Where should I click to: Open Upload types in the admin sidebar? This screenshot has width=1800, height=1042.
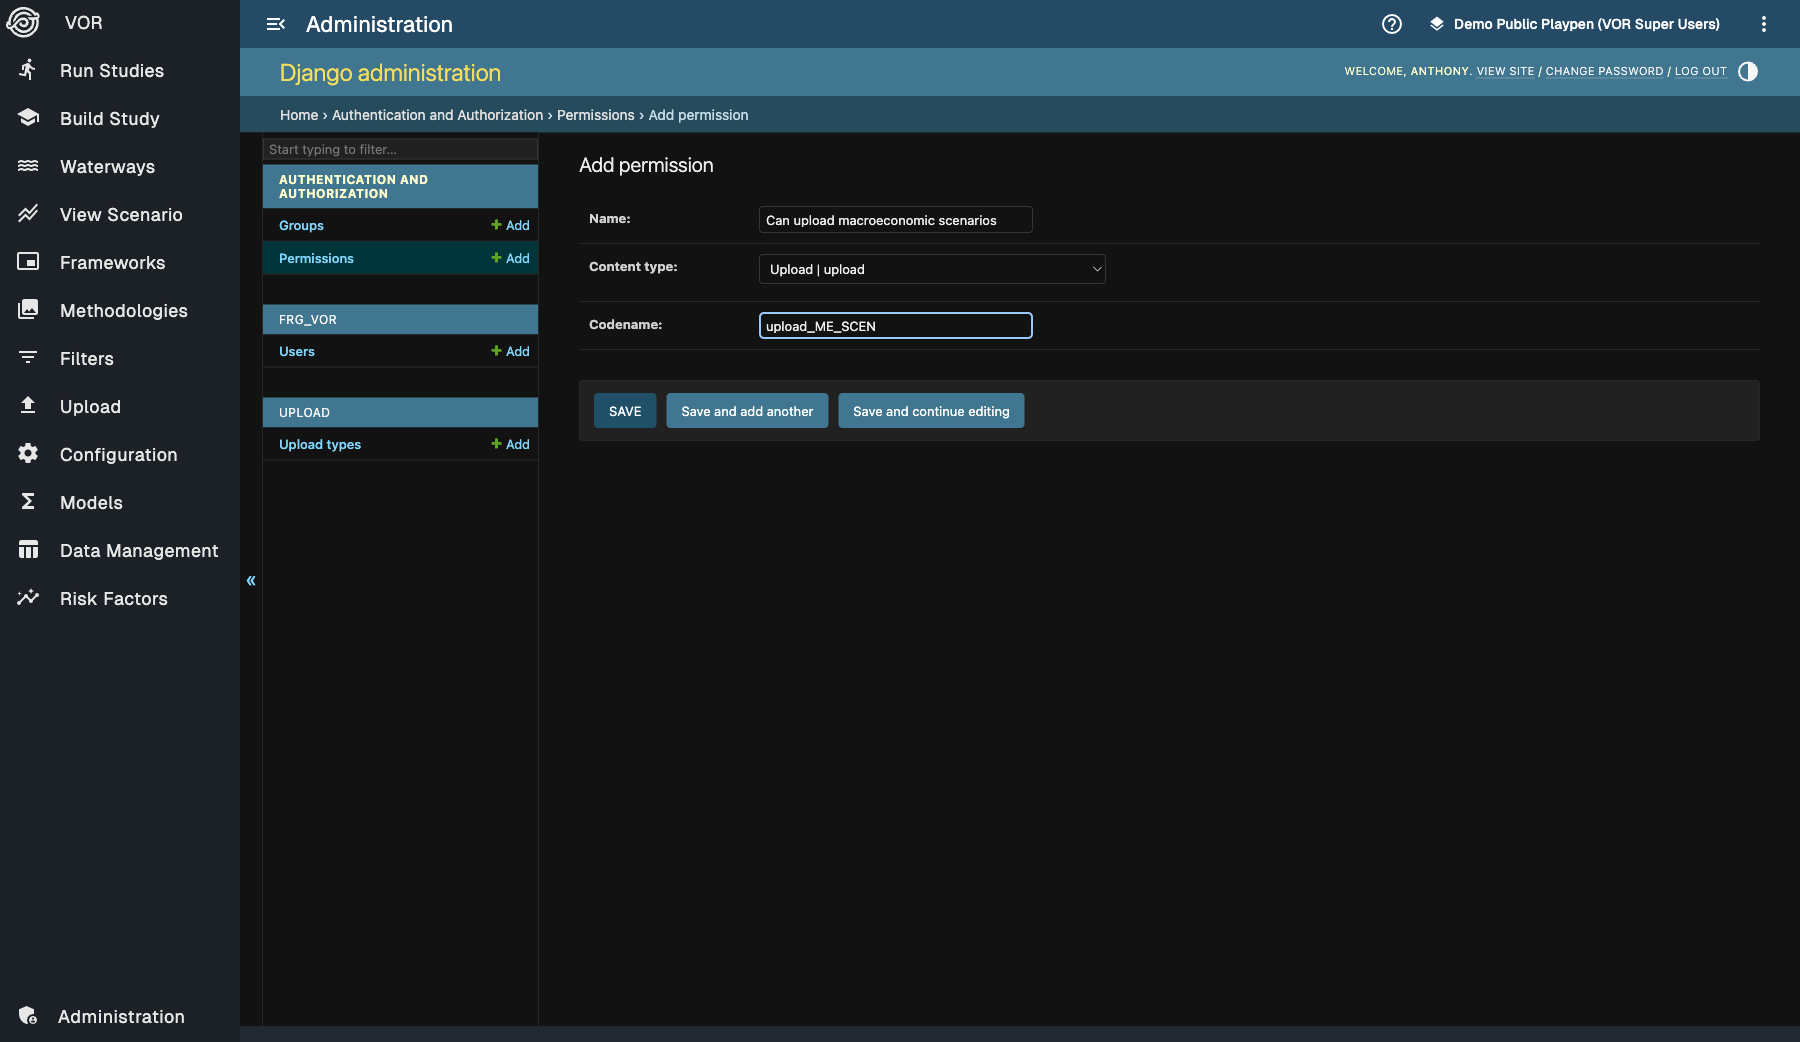320,444
